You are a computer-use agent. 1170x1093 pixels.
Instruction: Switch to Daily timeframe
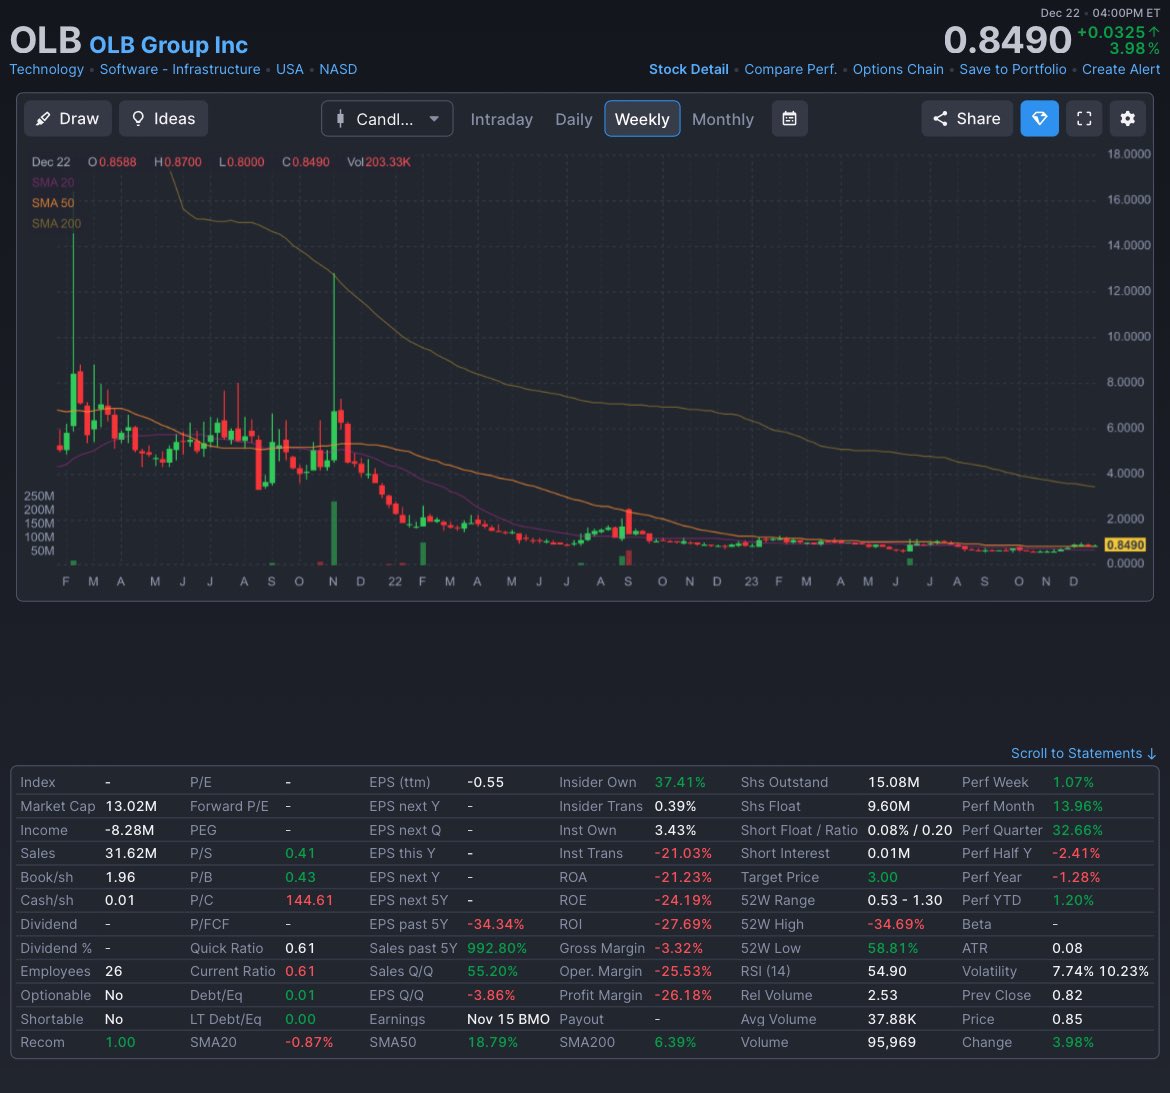coord(574,119)
